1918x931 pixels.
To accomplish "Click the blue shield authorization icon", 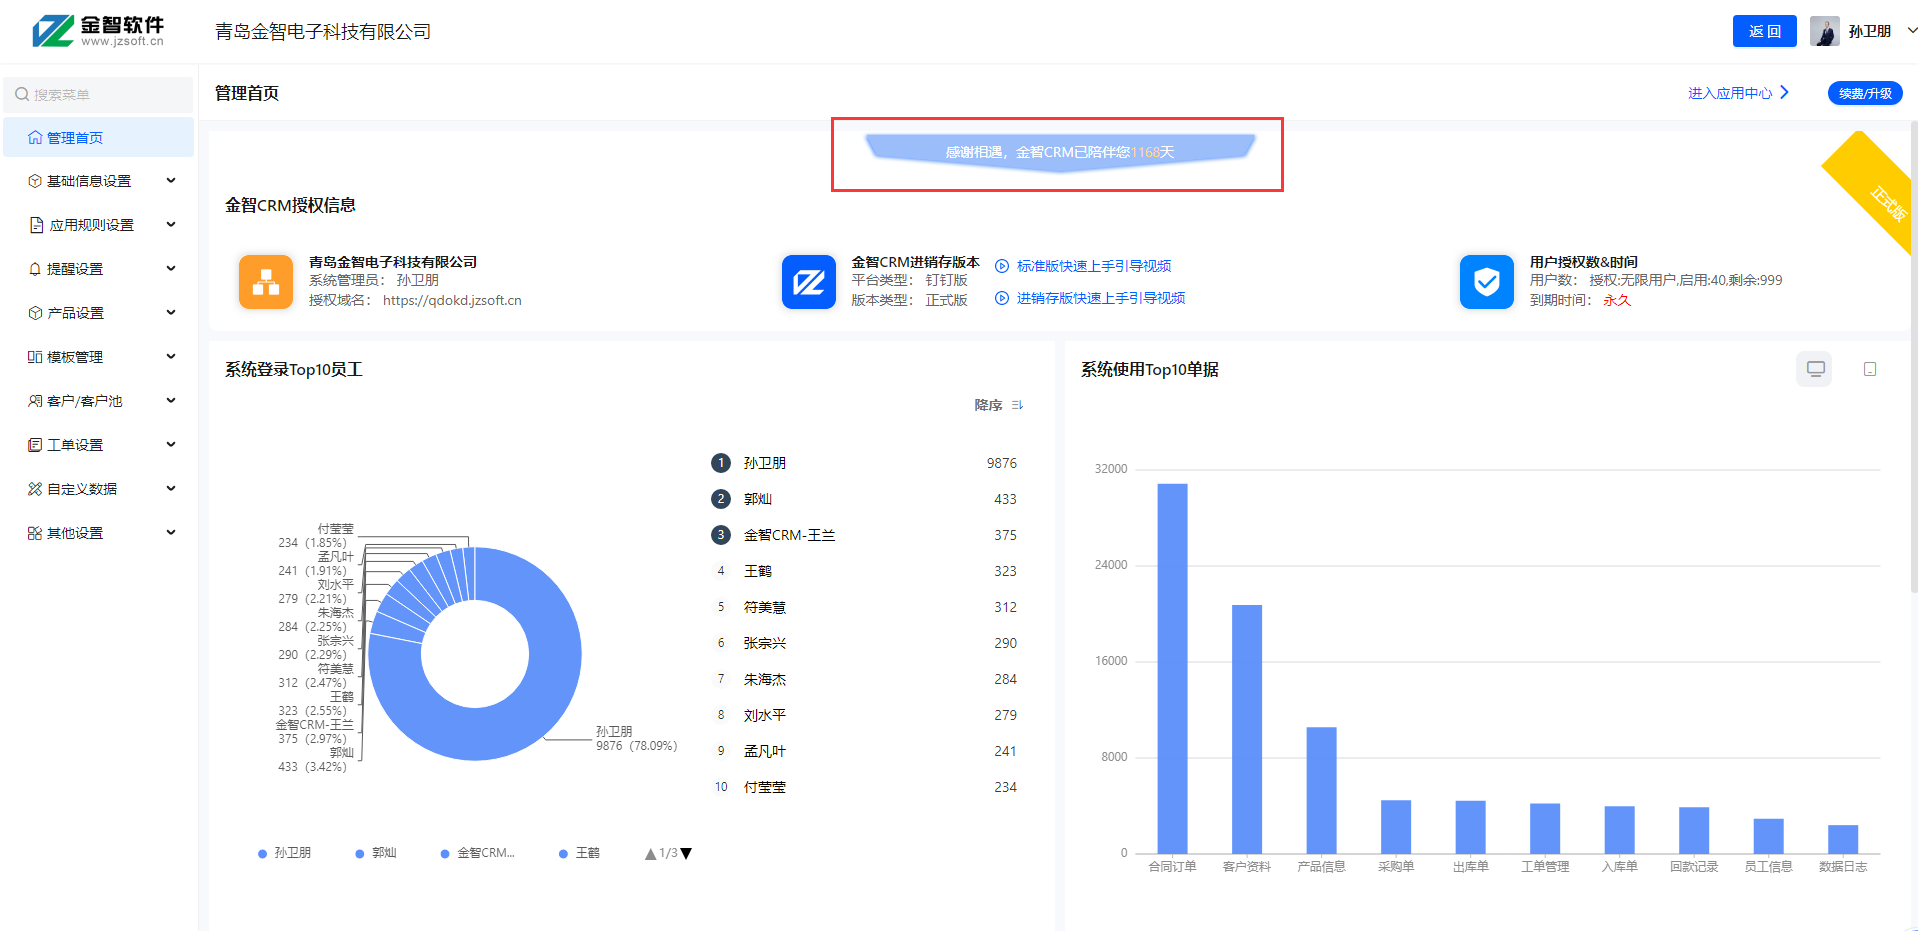I will click(x=1487, y=282).
